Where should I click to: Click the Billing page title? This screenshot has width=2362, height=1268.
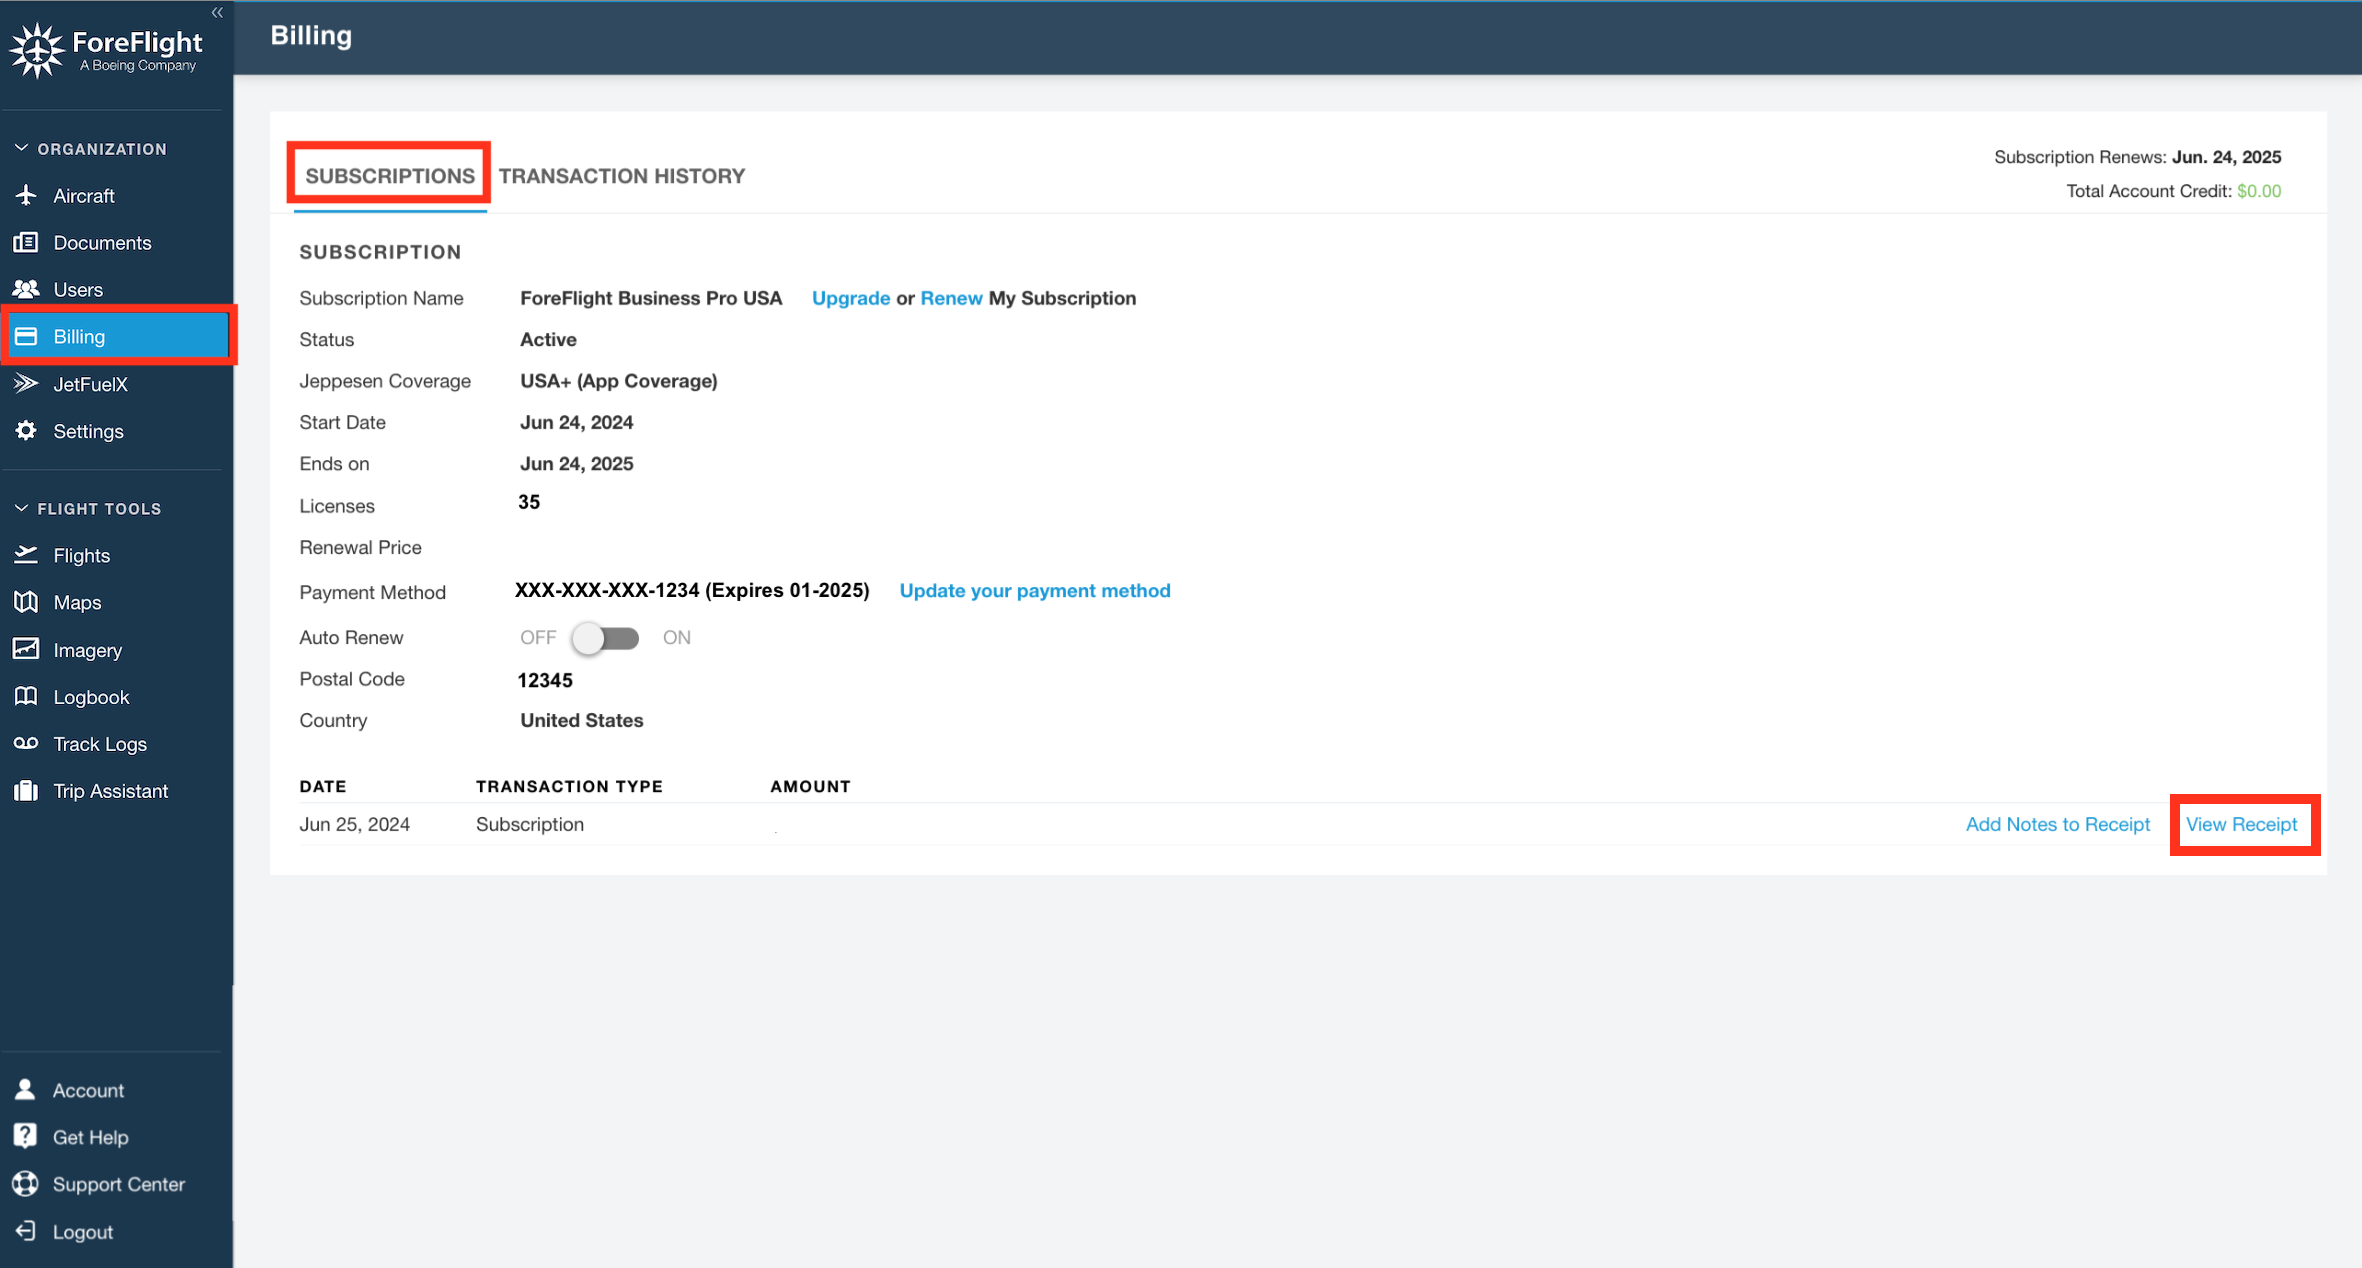311,36
